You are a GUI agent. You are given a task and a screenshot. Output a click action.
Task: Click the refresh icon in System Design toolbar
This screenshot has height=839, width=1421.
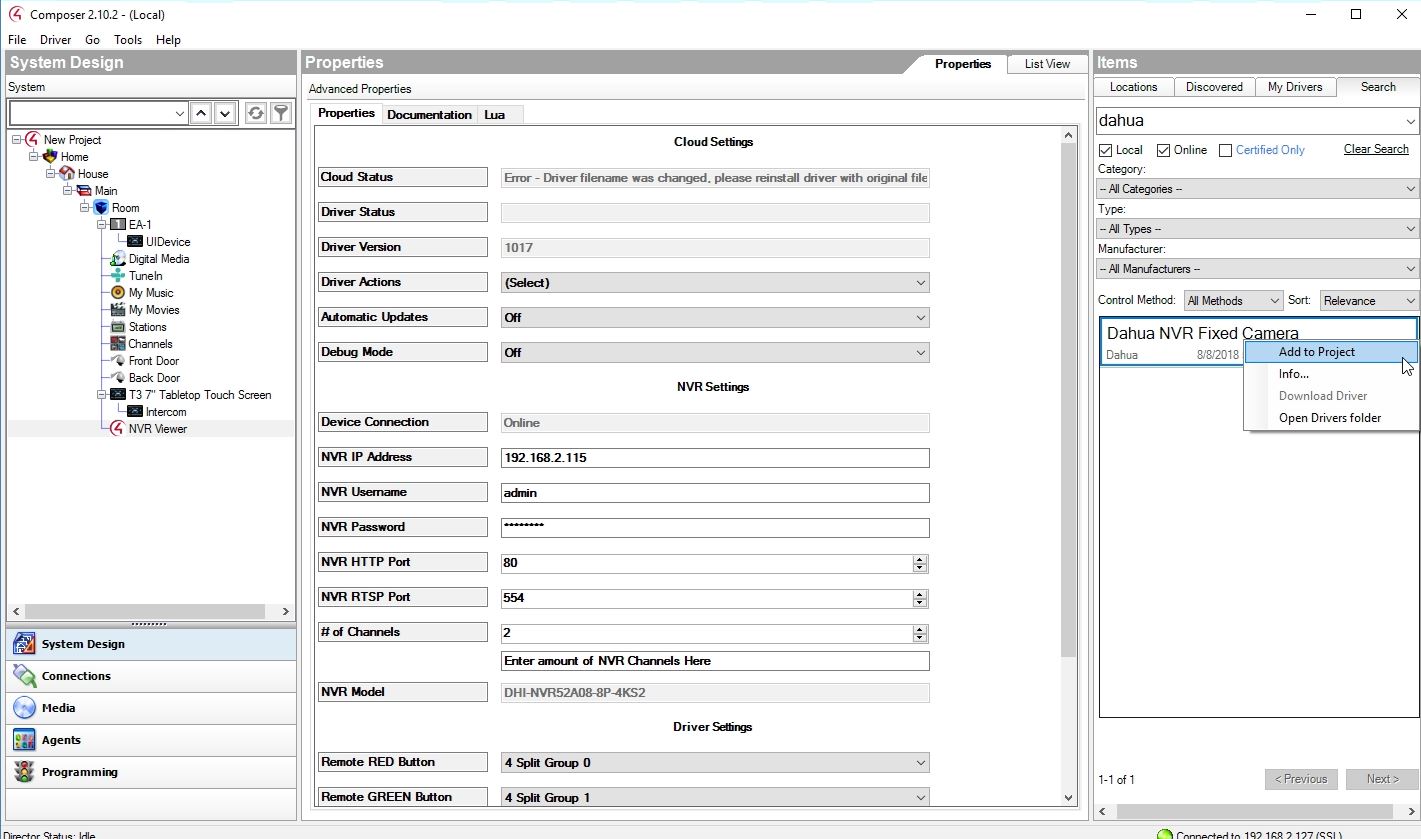pos(256,113)
